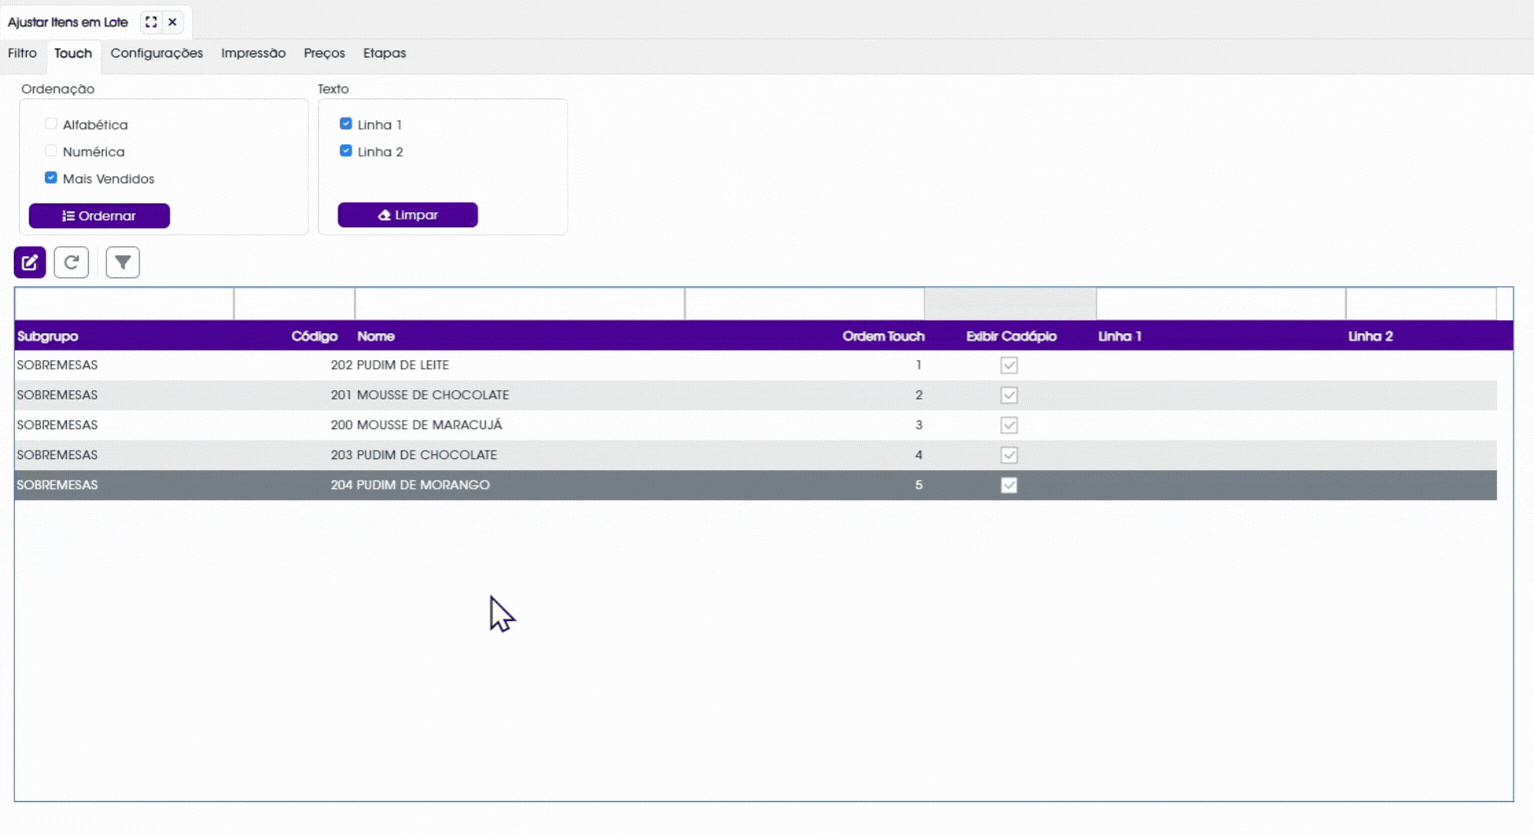Select the MOUSSE DE MARACUJÁ row

coord(756,425)
